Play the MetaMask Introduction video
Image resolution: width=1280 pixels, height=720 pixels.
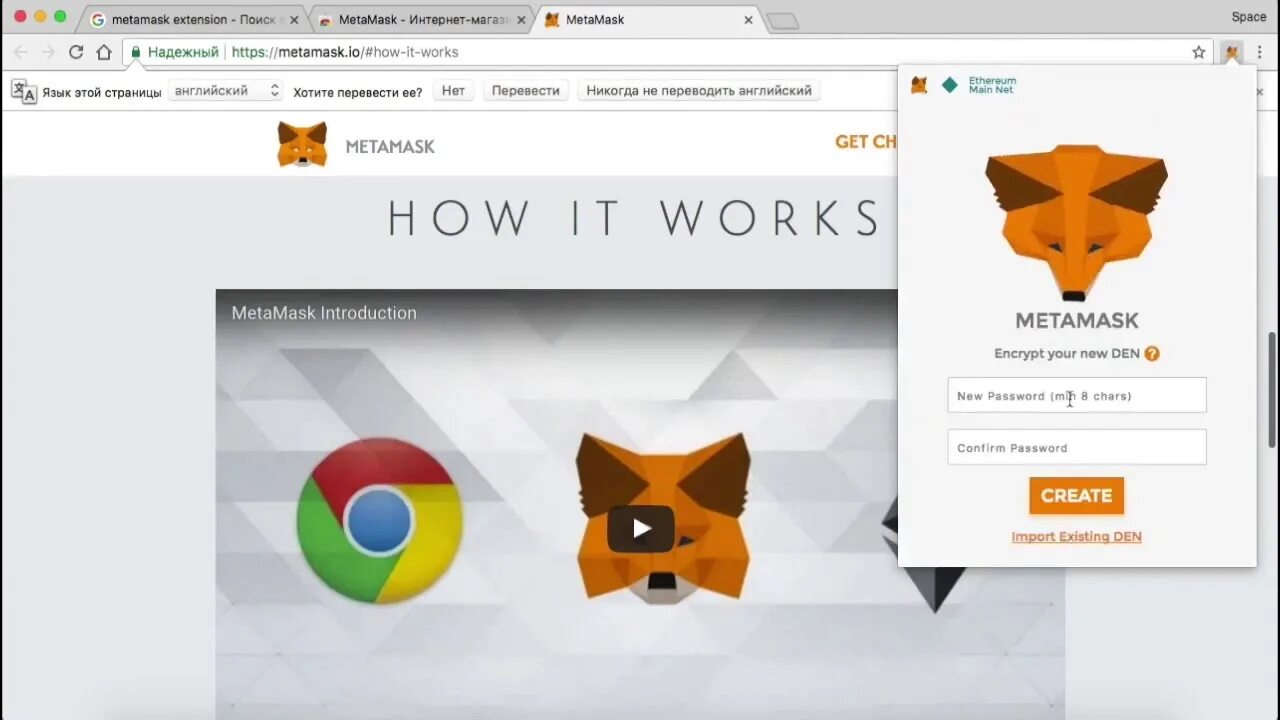coord(641,529)
